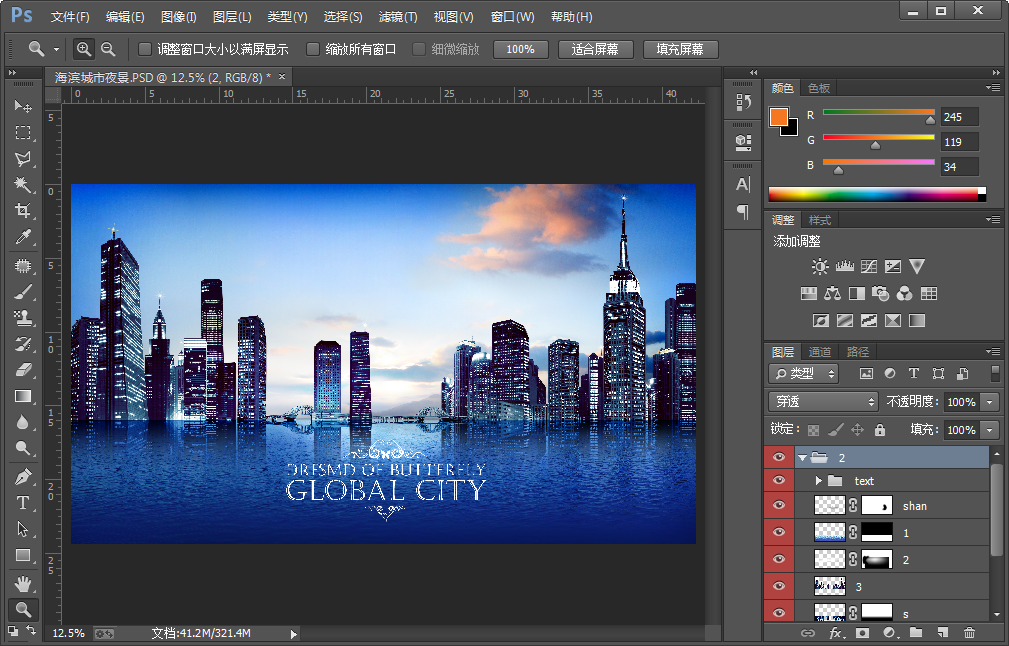Viewport: 1009px width, 646px height.
Task: Open the blend mode 穿透 dropdown
Action: tap(822, 402)
